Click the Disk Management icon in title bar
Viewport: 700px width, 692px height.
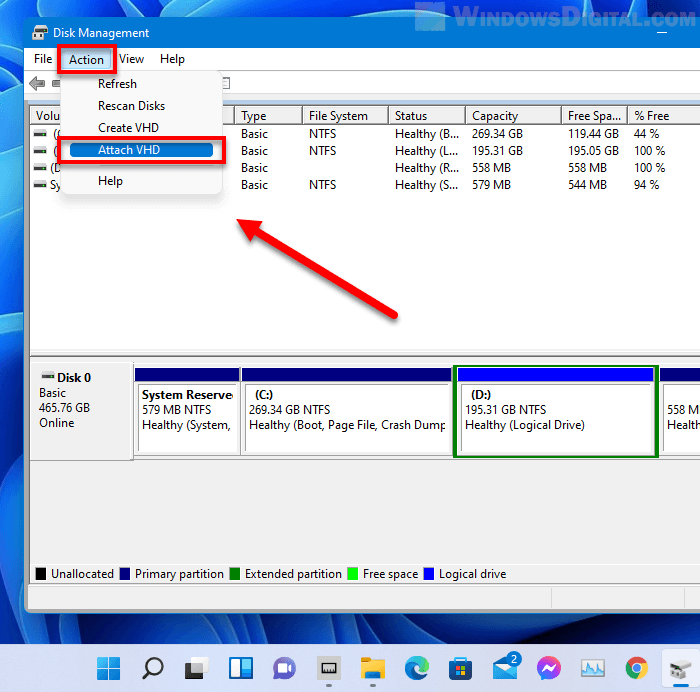tap(40, 33)
